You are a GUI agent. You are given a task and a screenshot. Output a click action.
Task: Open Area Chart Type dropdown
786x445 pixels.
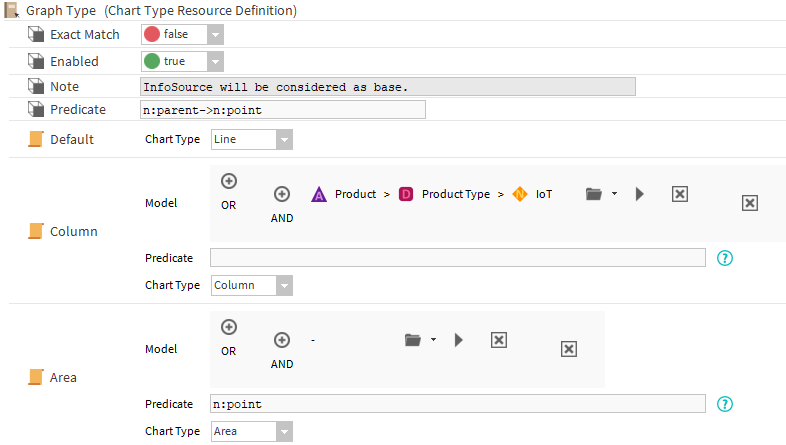point(284,432)
